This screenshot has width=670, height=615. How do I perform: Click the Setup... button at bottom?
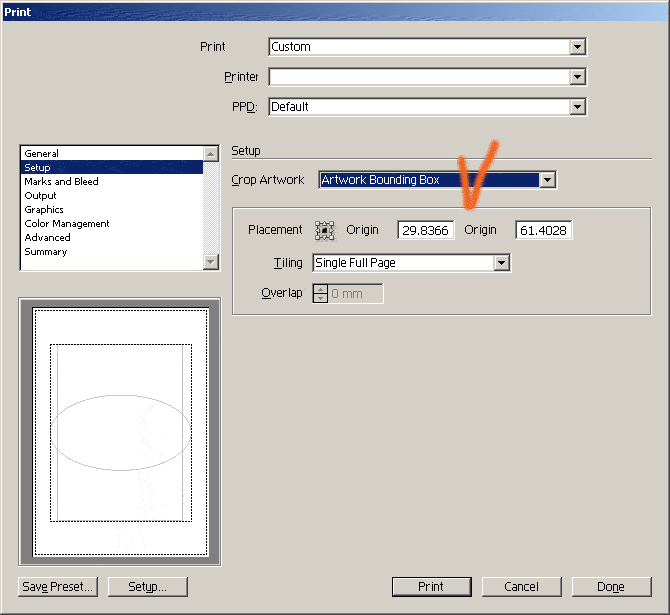pyautogui.click(x=147, y=587)
